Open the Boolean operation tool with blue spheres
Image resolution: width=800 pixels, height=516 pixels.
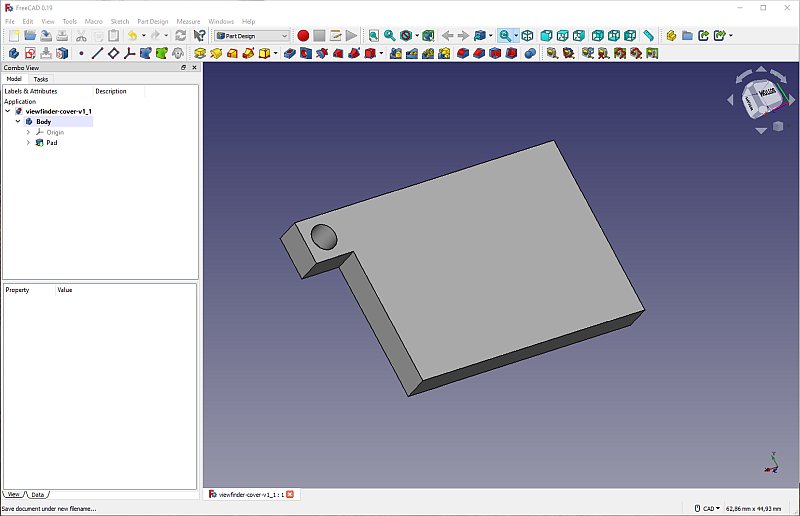(530, 53)
